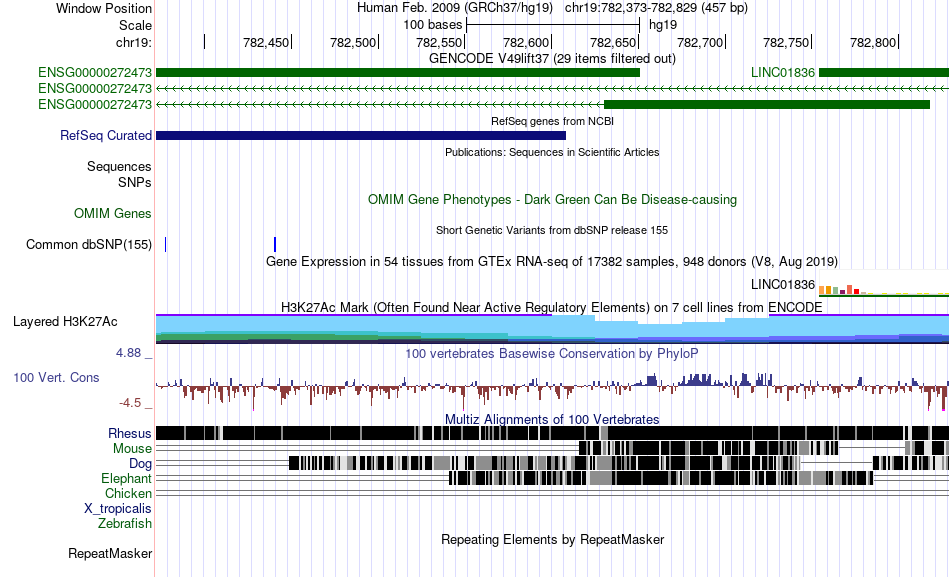Click the Mouse Multiz alignment blocks
The height and width of the screenshot is (577, 950).
pyautogui.click(x=763, y=449)
